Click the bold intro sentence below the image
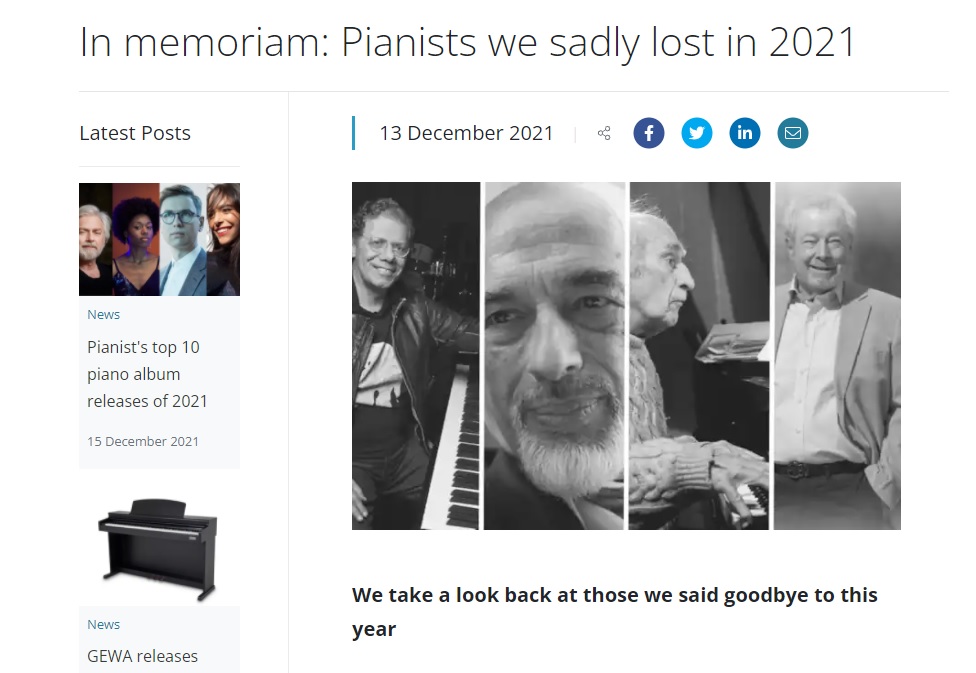This screenshot has height=673, width=976. coord(614,612)
